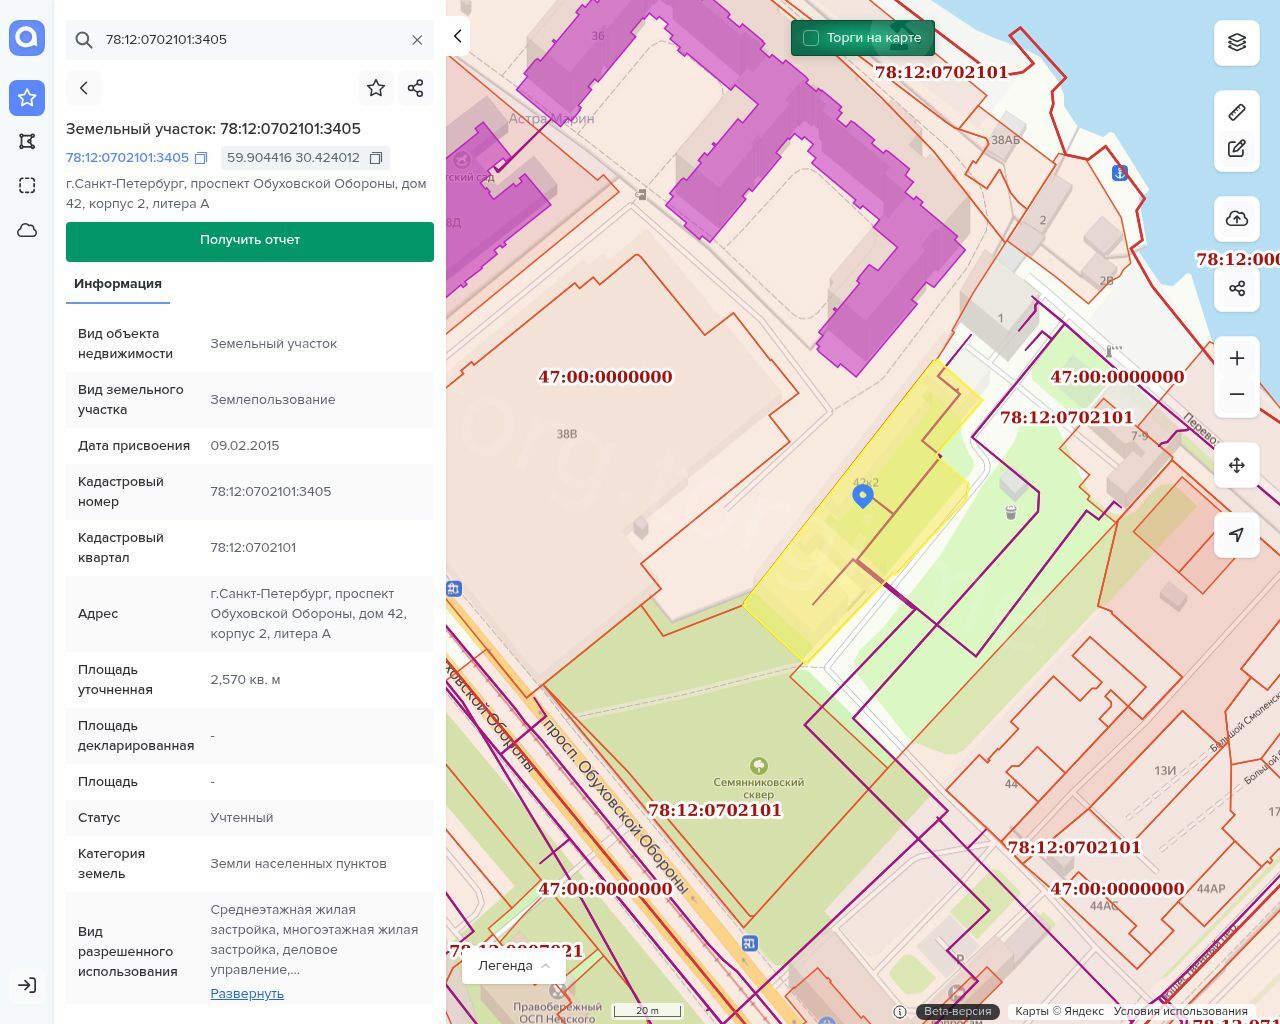Zoom in on the map
This screenshot has height=1024, width=1280.
[1237, 358]
